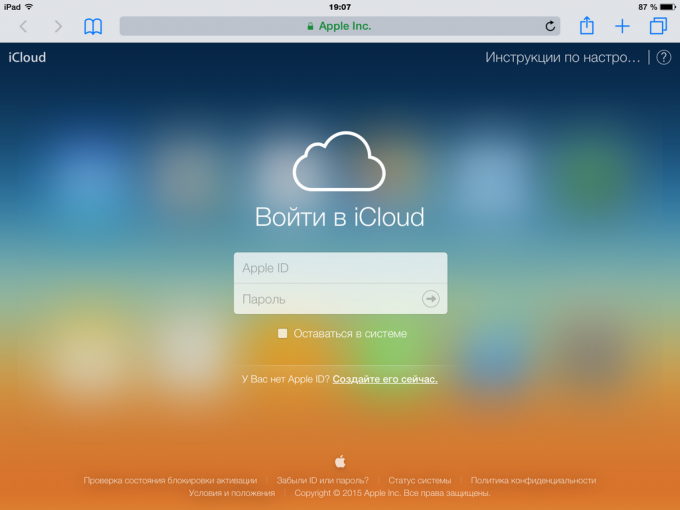Open 'Условия и положения' link
The width and height of the screenshot is (680, 510).
(232, 493)
